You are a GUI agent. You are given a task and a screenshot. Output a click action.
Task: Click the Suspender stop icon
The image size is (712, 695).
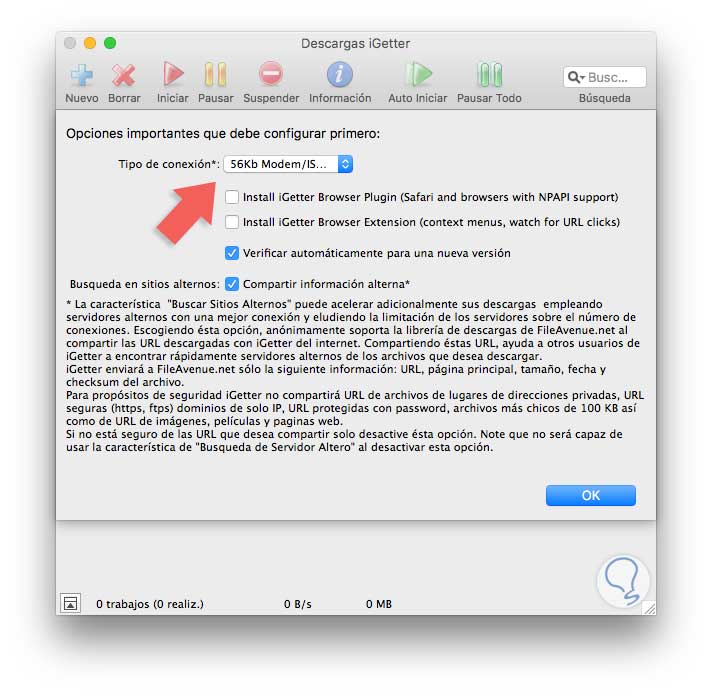pos(271,74)
